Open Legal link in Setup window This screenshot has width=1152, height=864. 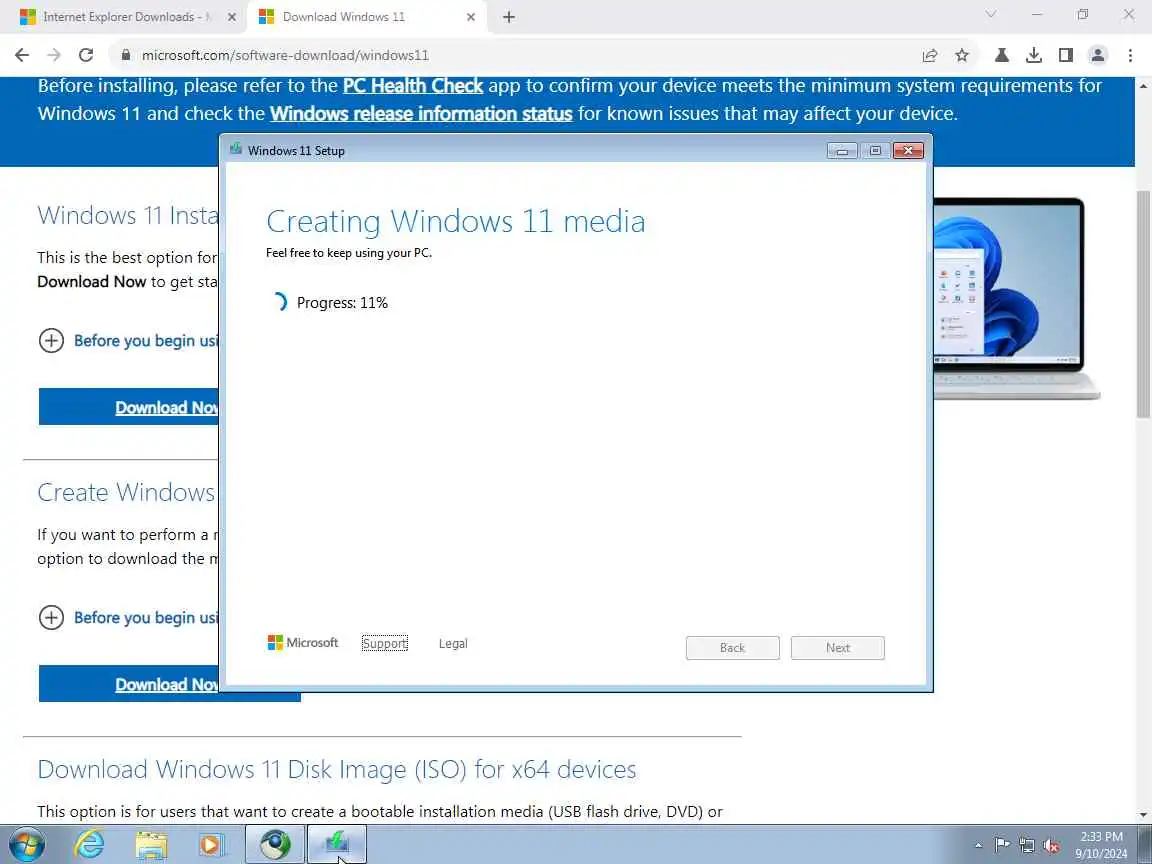point(453,644)
